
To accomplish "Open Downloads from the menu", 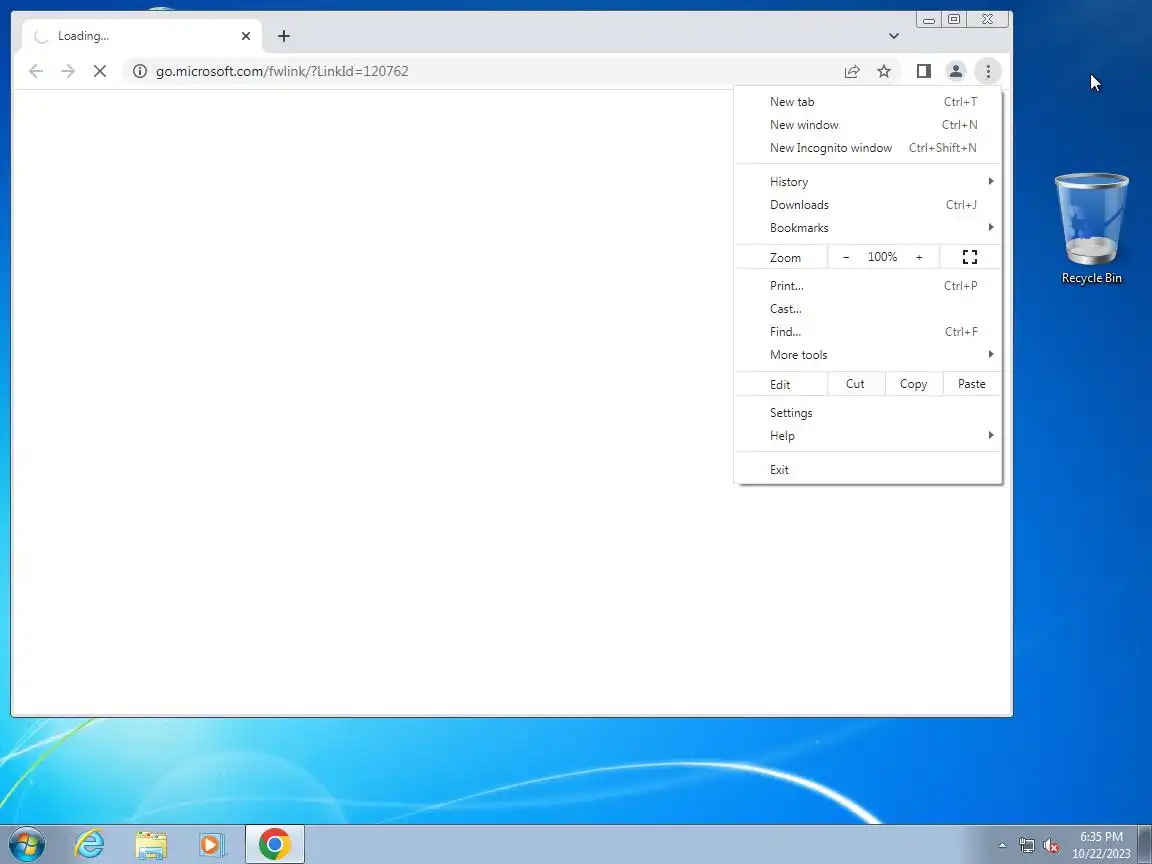I will [x=868, y=205].
